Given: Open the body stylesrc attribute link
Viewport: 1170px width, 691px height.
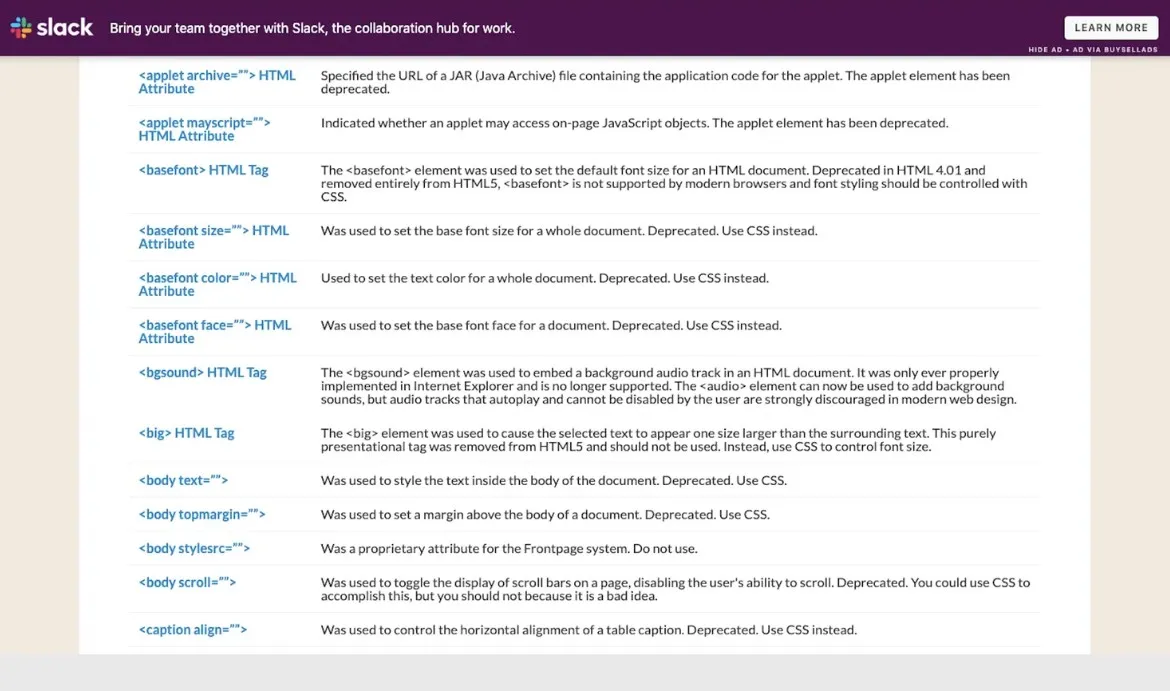Looking at the screenshot, I should pos(194,548).
